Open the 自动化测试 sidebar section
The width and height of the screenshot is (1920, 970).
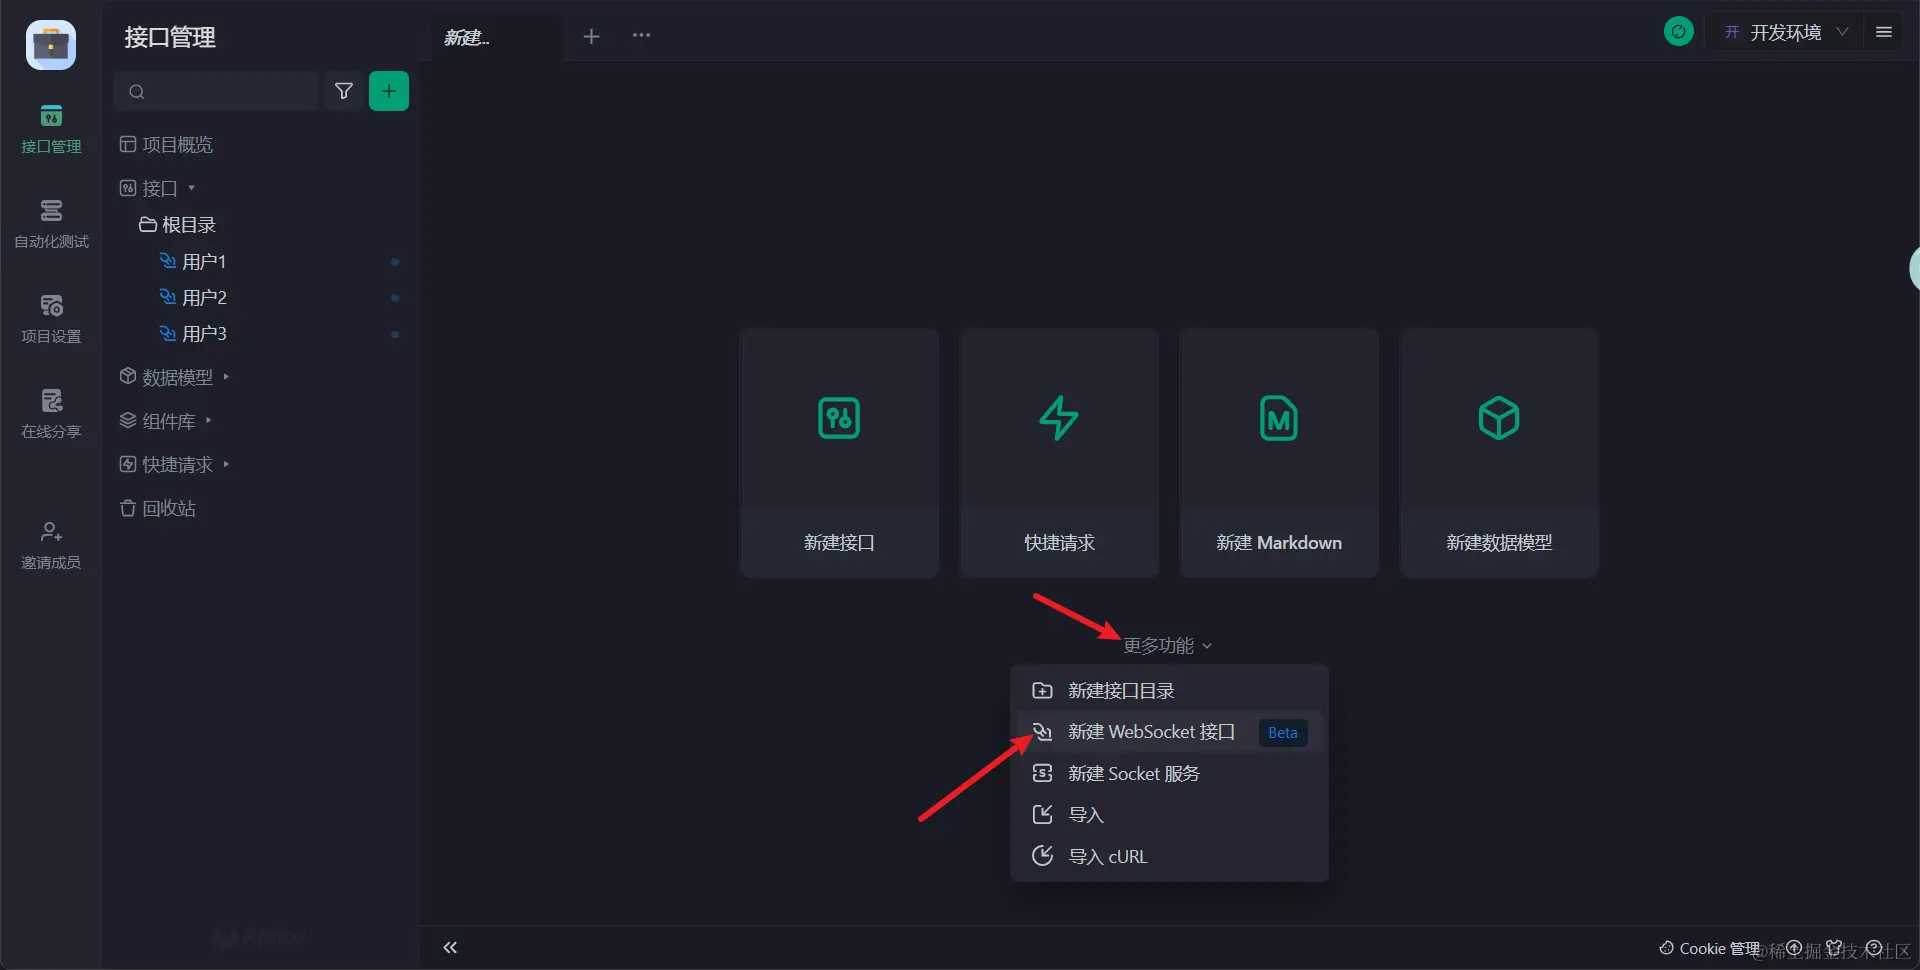tap(51, 224)
